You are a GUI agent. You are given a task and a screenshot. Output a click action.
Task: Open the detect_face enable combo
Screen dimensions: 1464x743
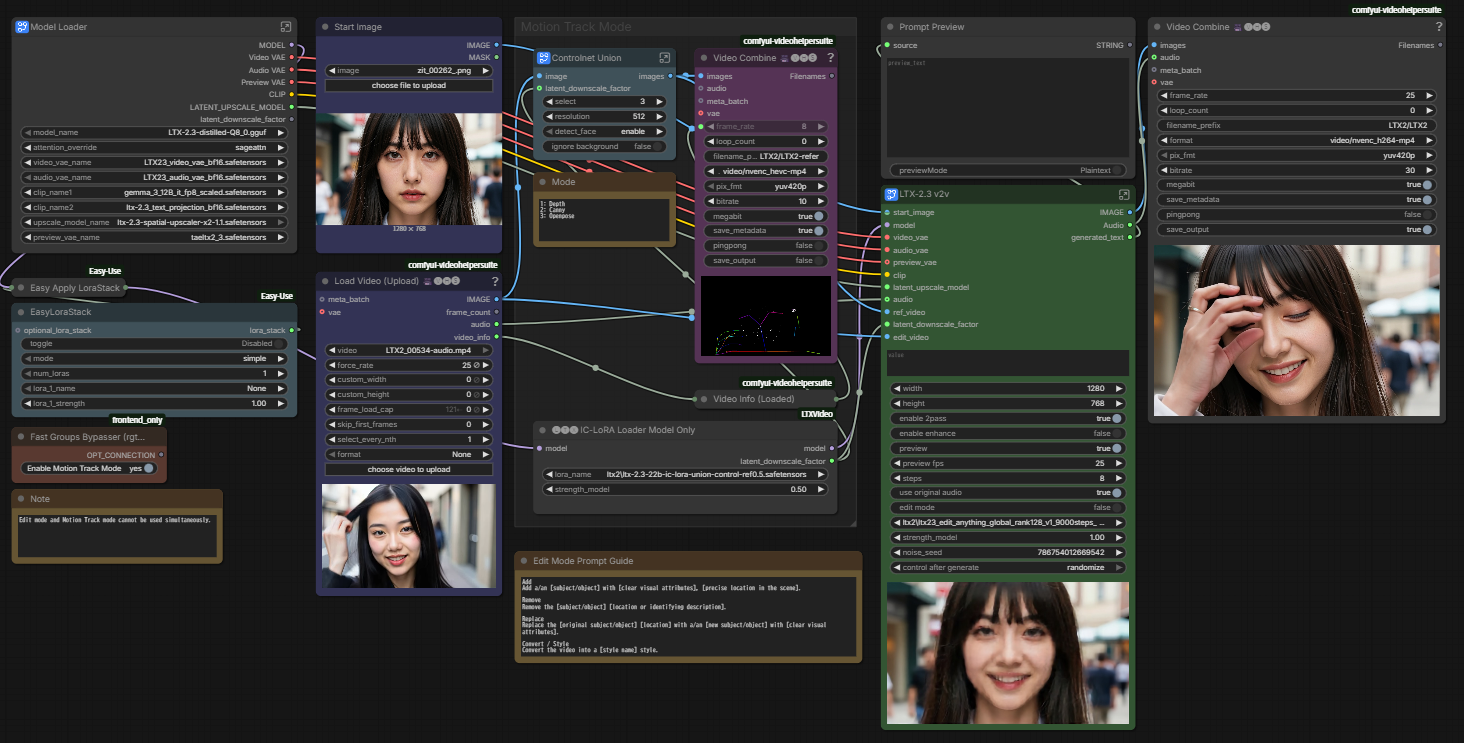click(x=605, y=132)
